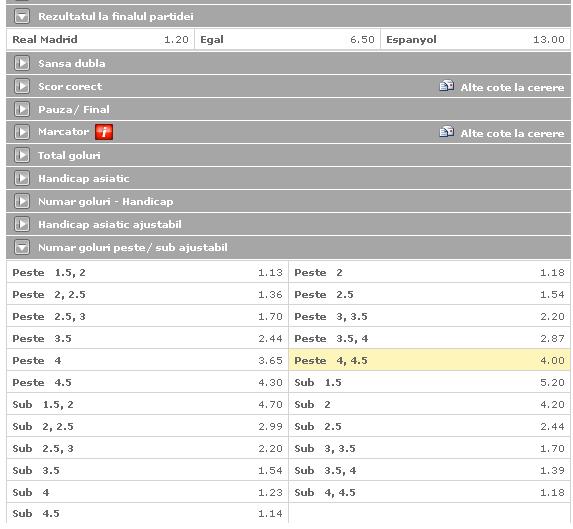
Task: Select Peste 4 odds 3.65
Action: [148, 360]
